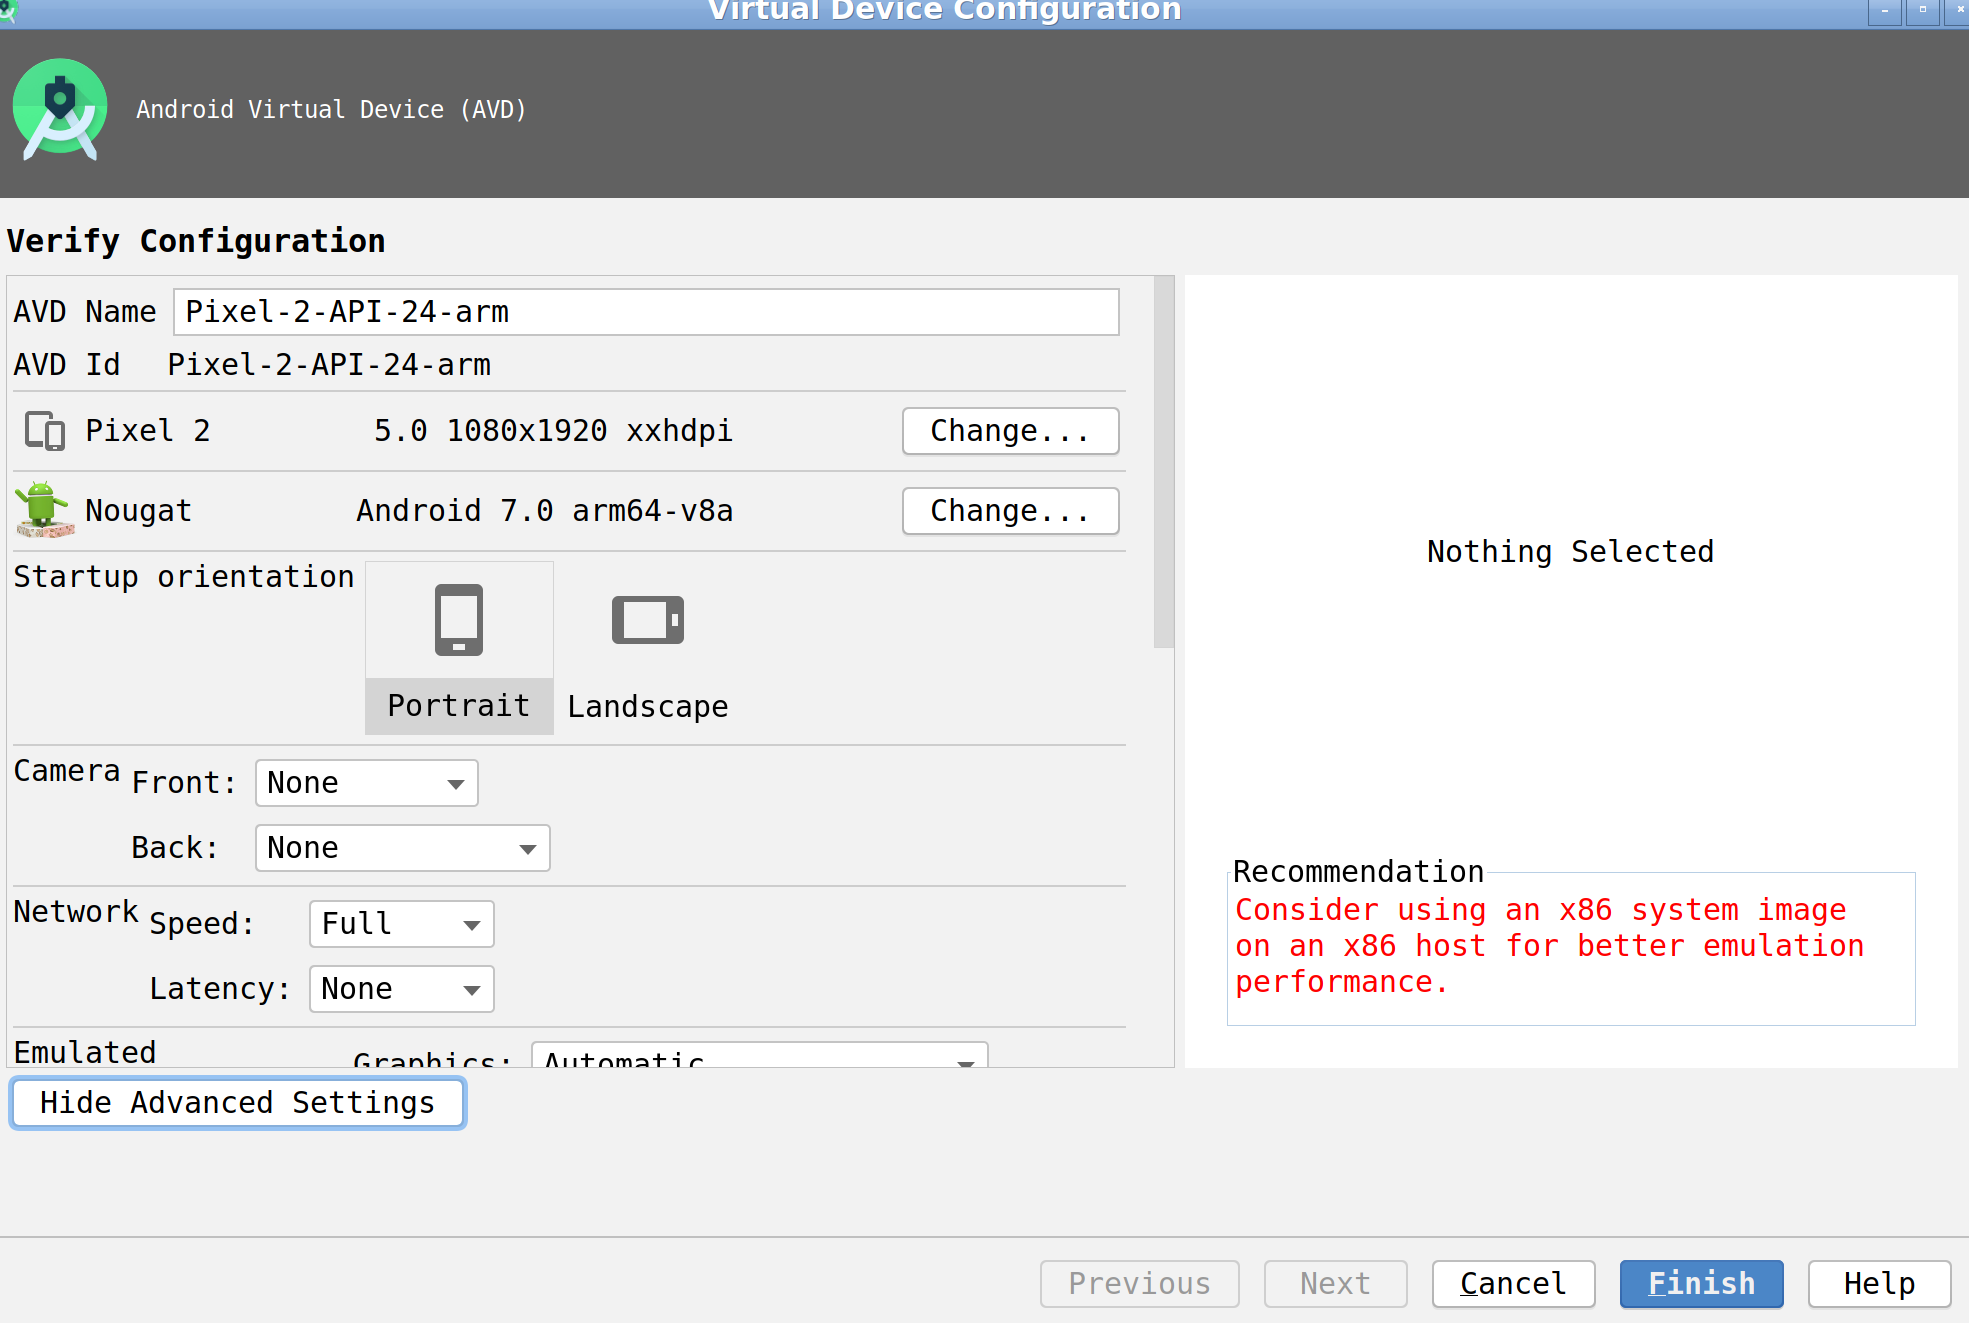The image size is (1969, 1323).
Task: Open the Front camera dropdown
Action: (x=367, y=783)
